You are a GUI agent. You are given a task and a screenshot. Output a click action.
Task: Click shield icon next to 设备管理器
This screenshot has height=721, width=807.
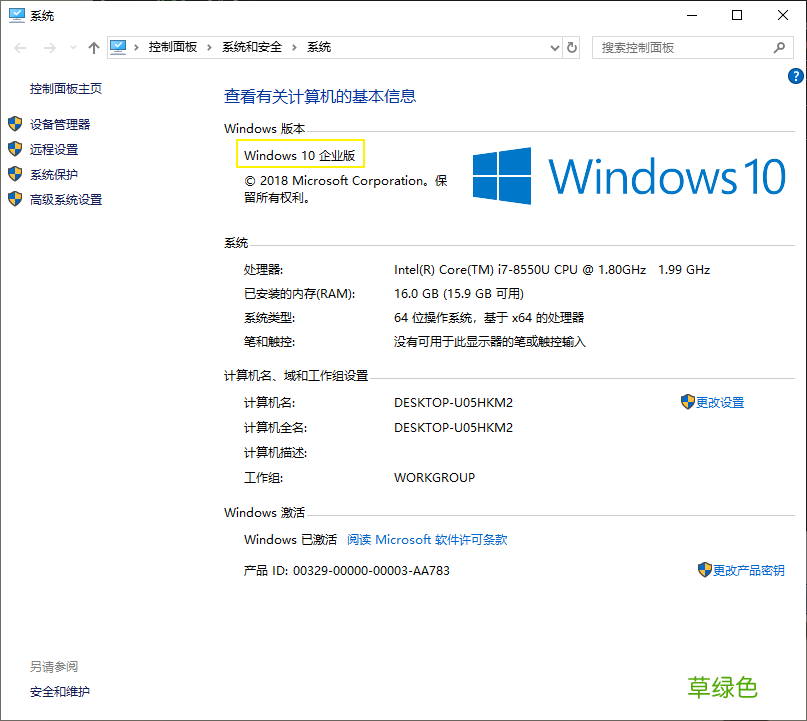tap(15, 124)
